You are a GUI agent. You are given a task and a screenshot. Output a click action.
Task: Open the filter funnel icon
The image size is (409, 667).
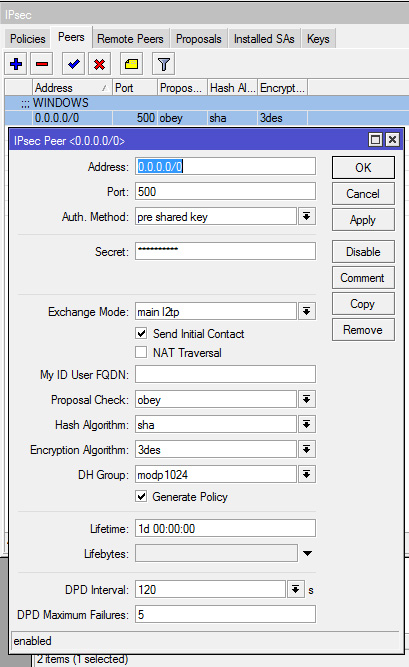coord(164,64)
